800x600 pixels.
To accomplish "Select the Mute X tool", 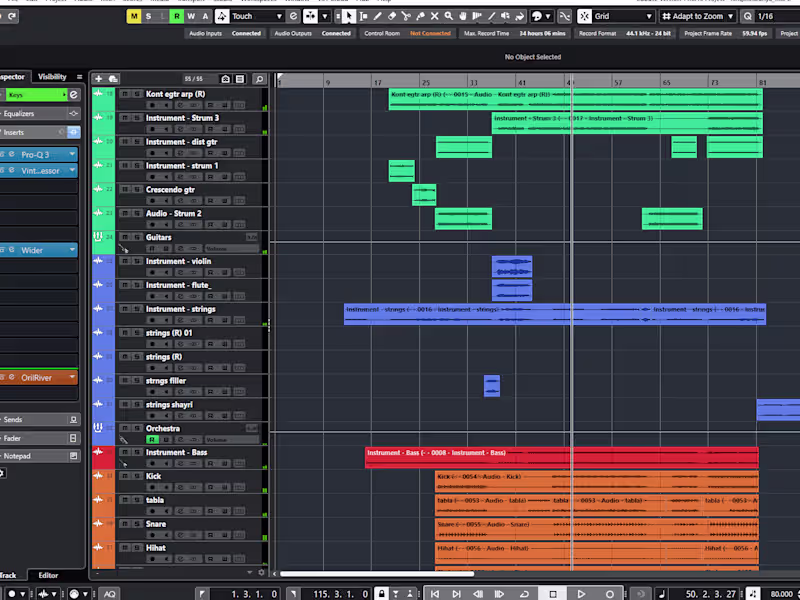I will 435,16.
